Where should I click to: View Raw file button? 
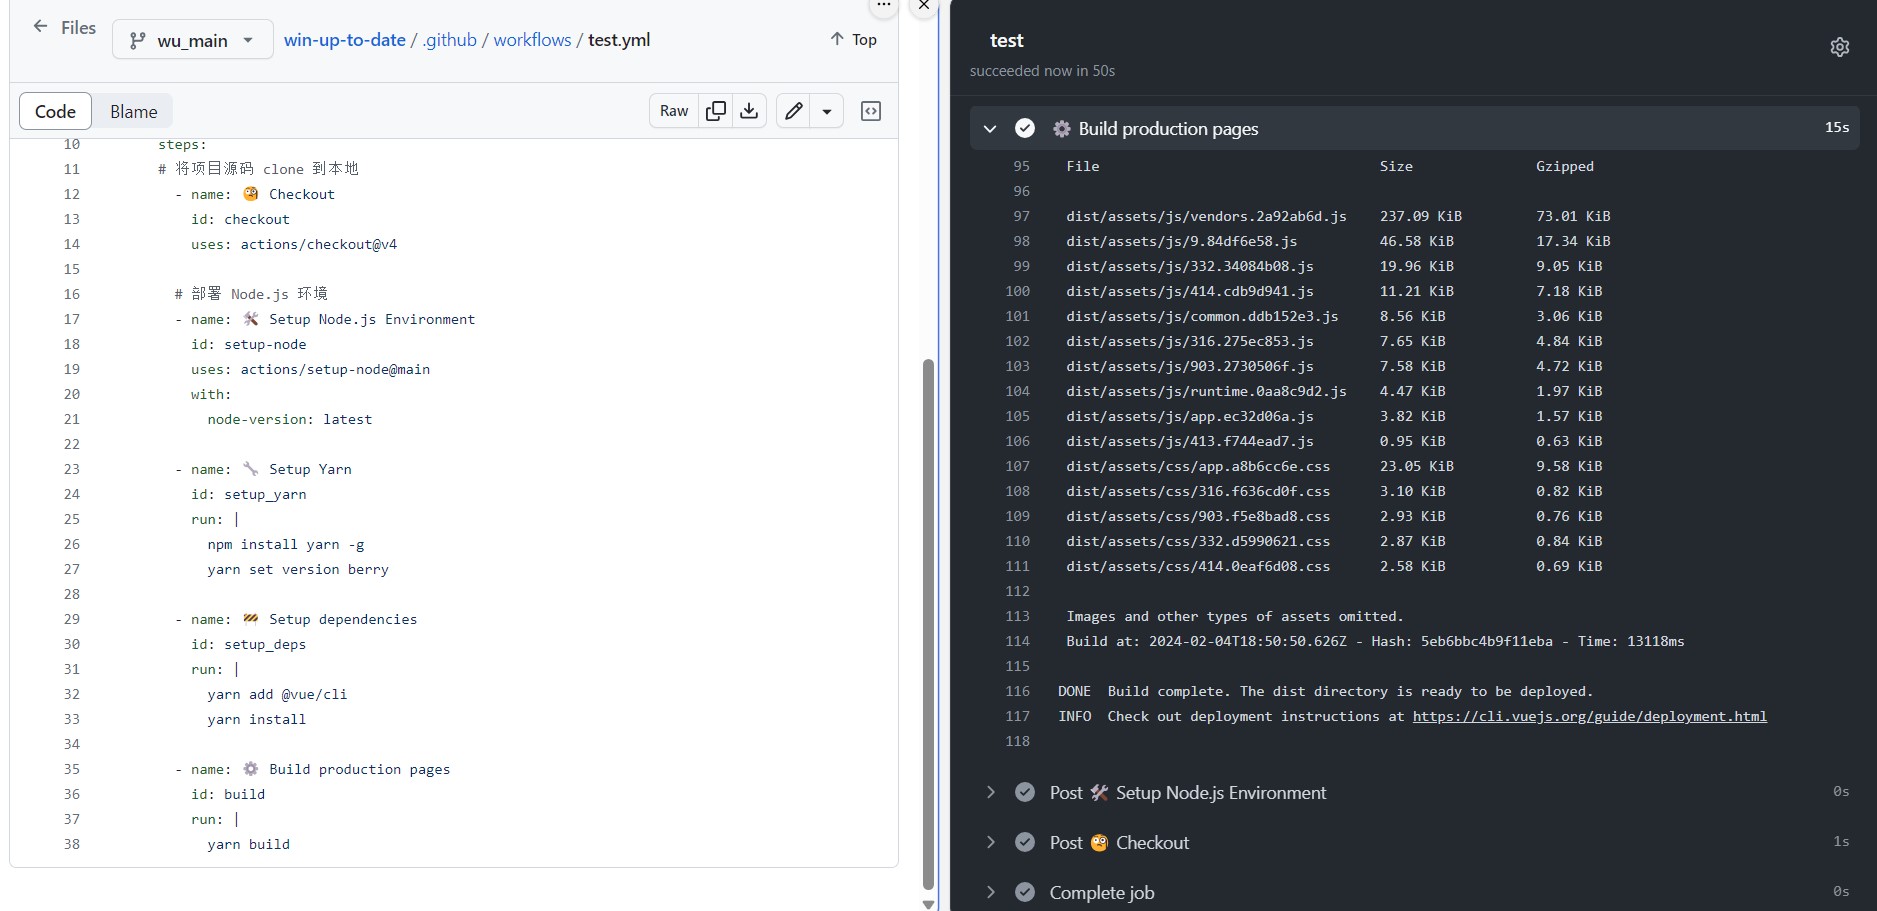674,111
